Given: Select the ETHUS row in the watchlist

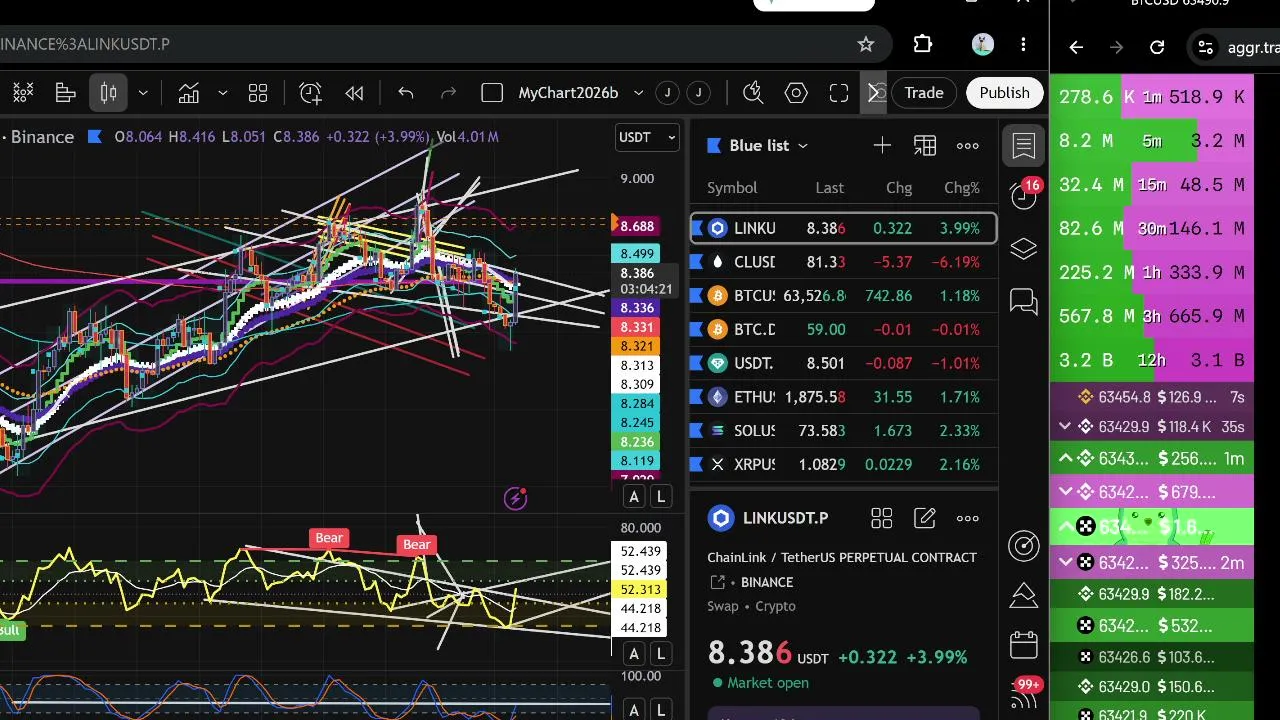Looking at the screenshot, I should tap(844, 397).
